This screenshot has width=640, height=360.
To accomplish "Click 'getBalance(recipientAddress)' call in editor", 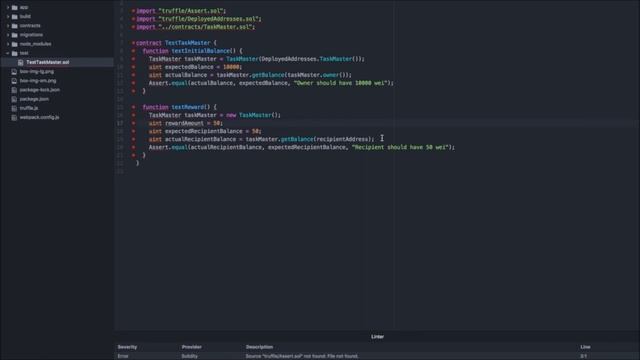I will click(x=327, y=139).
